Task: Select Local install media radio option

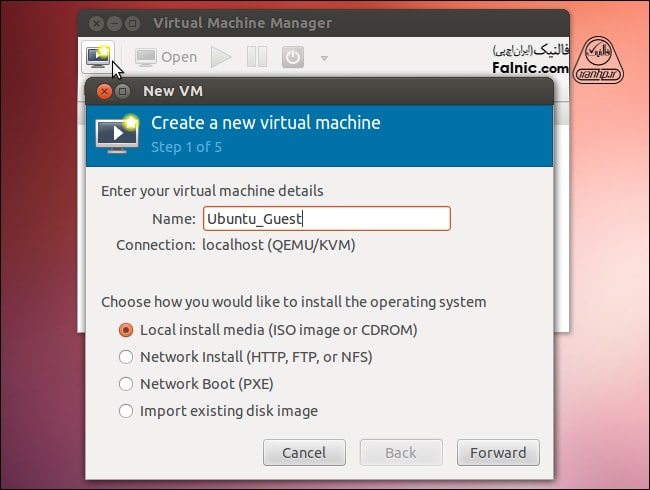Action: (126, 329)
